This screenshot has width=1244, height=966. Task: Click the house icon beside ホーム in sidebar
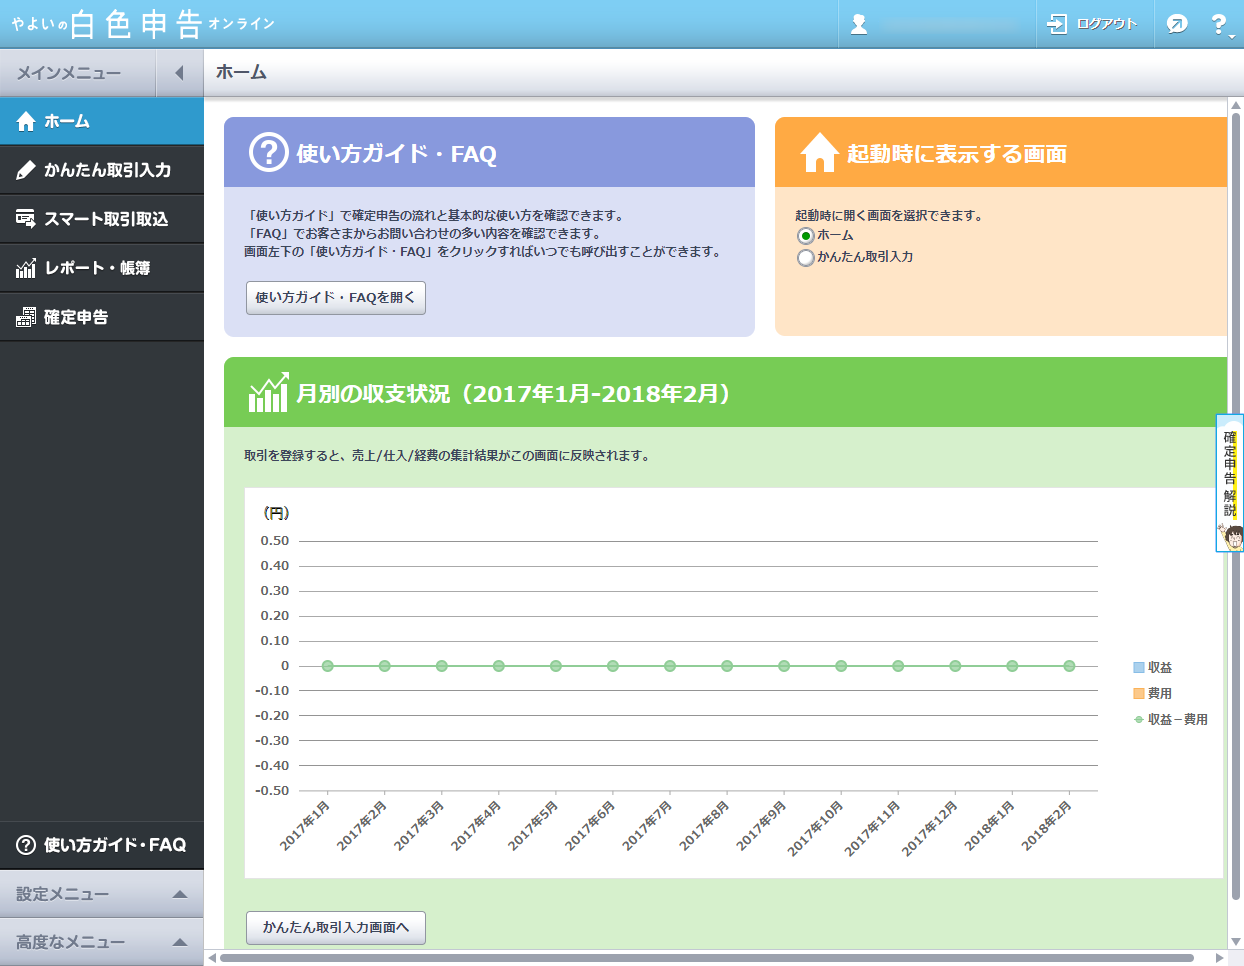coord(26,122)
